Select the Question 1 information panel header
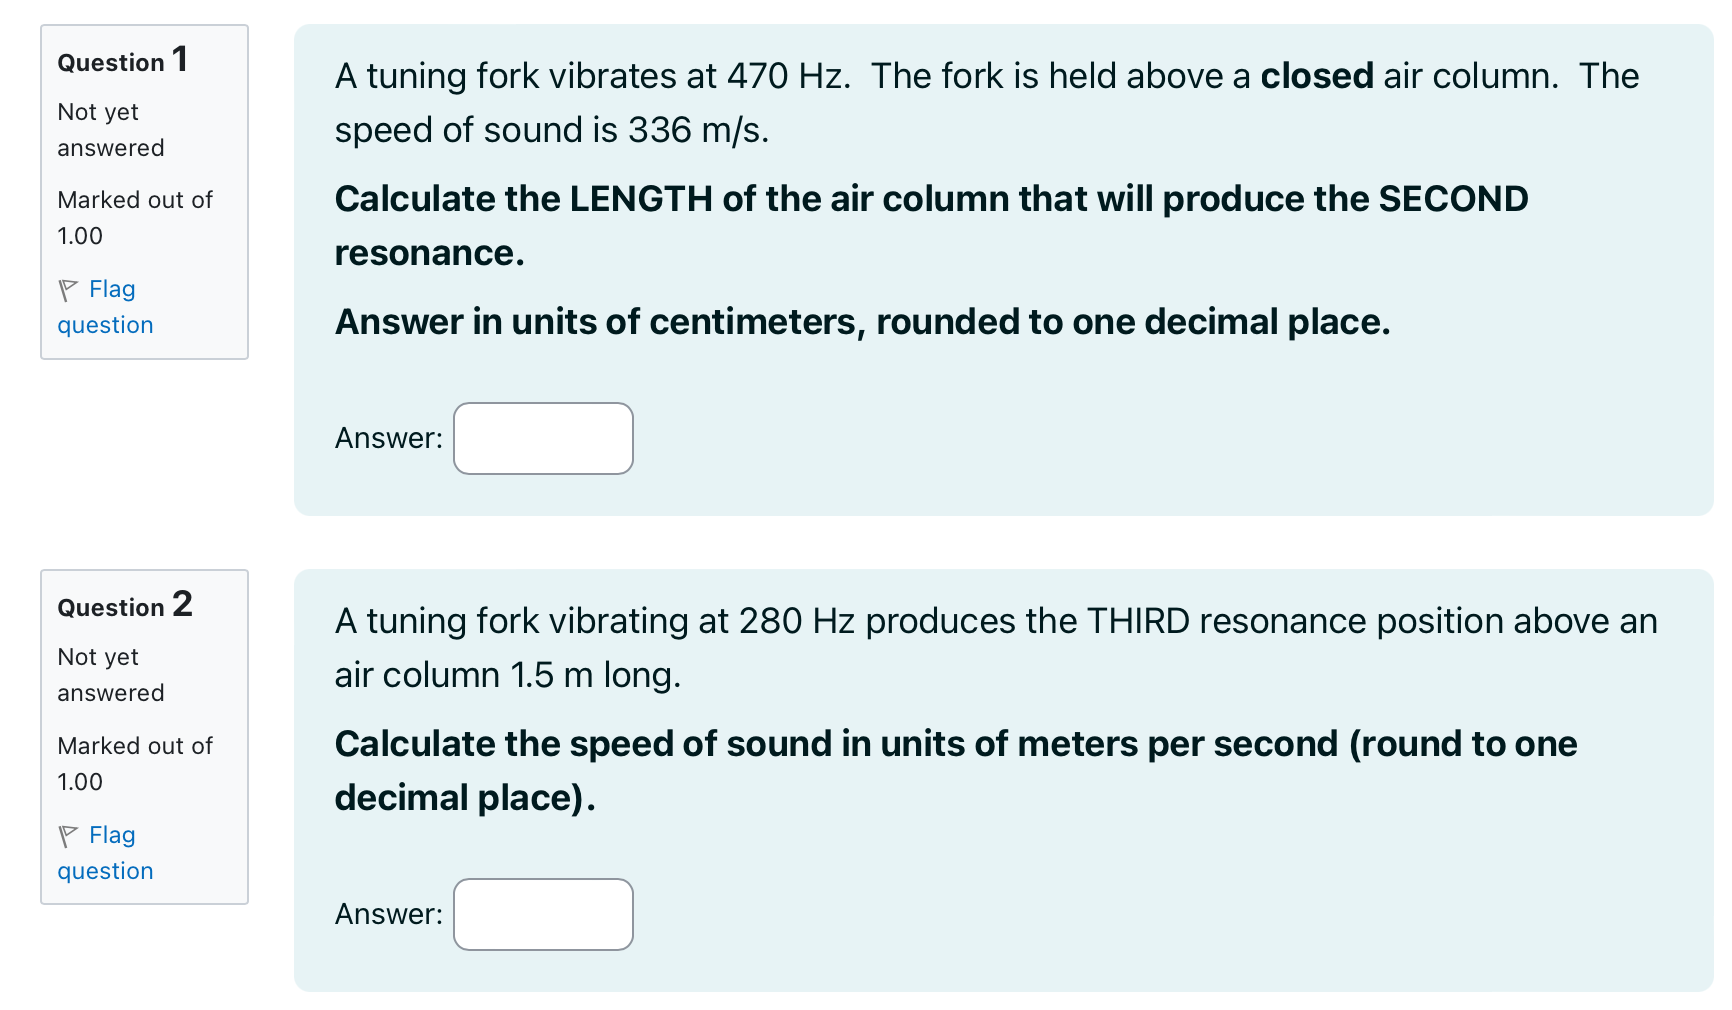Image resolution: width=1732 pixels, height=1010 pixels. pyautogui.click(x=122, y=61)
